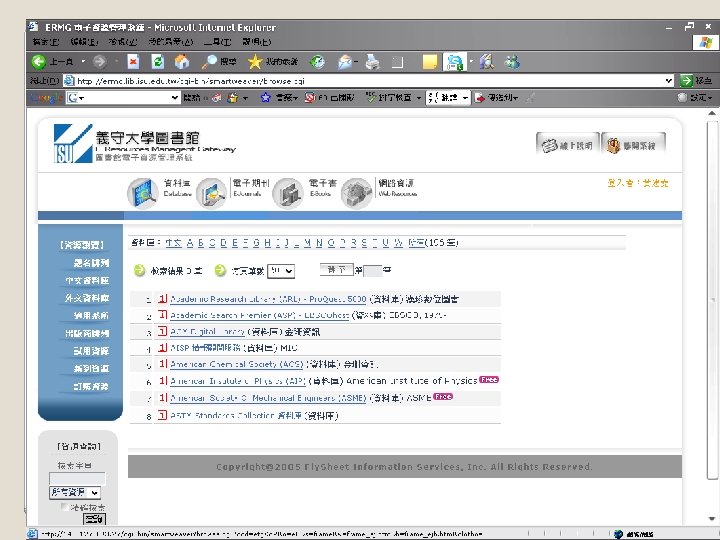Open the E-Journals round icon
This screenshot has width=720, height=540.
(x=211, y=193)
